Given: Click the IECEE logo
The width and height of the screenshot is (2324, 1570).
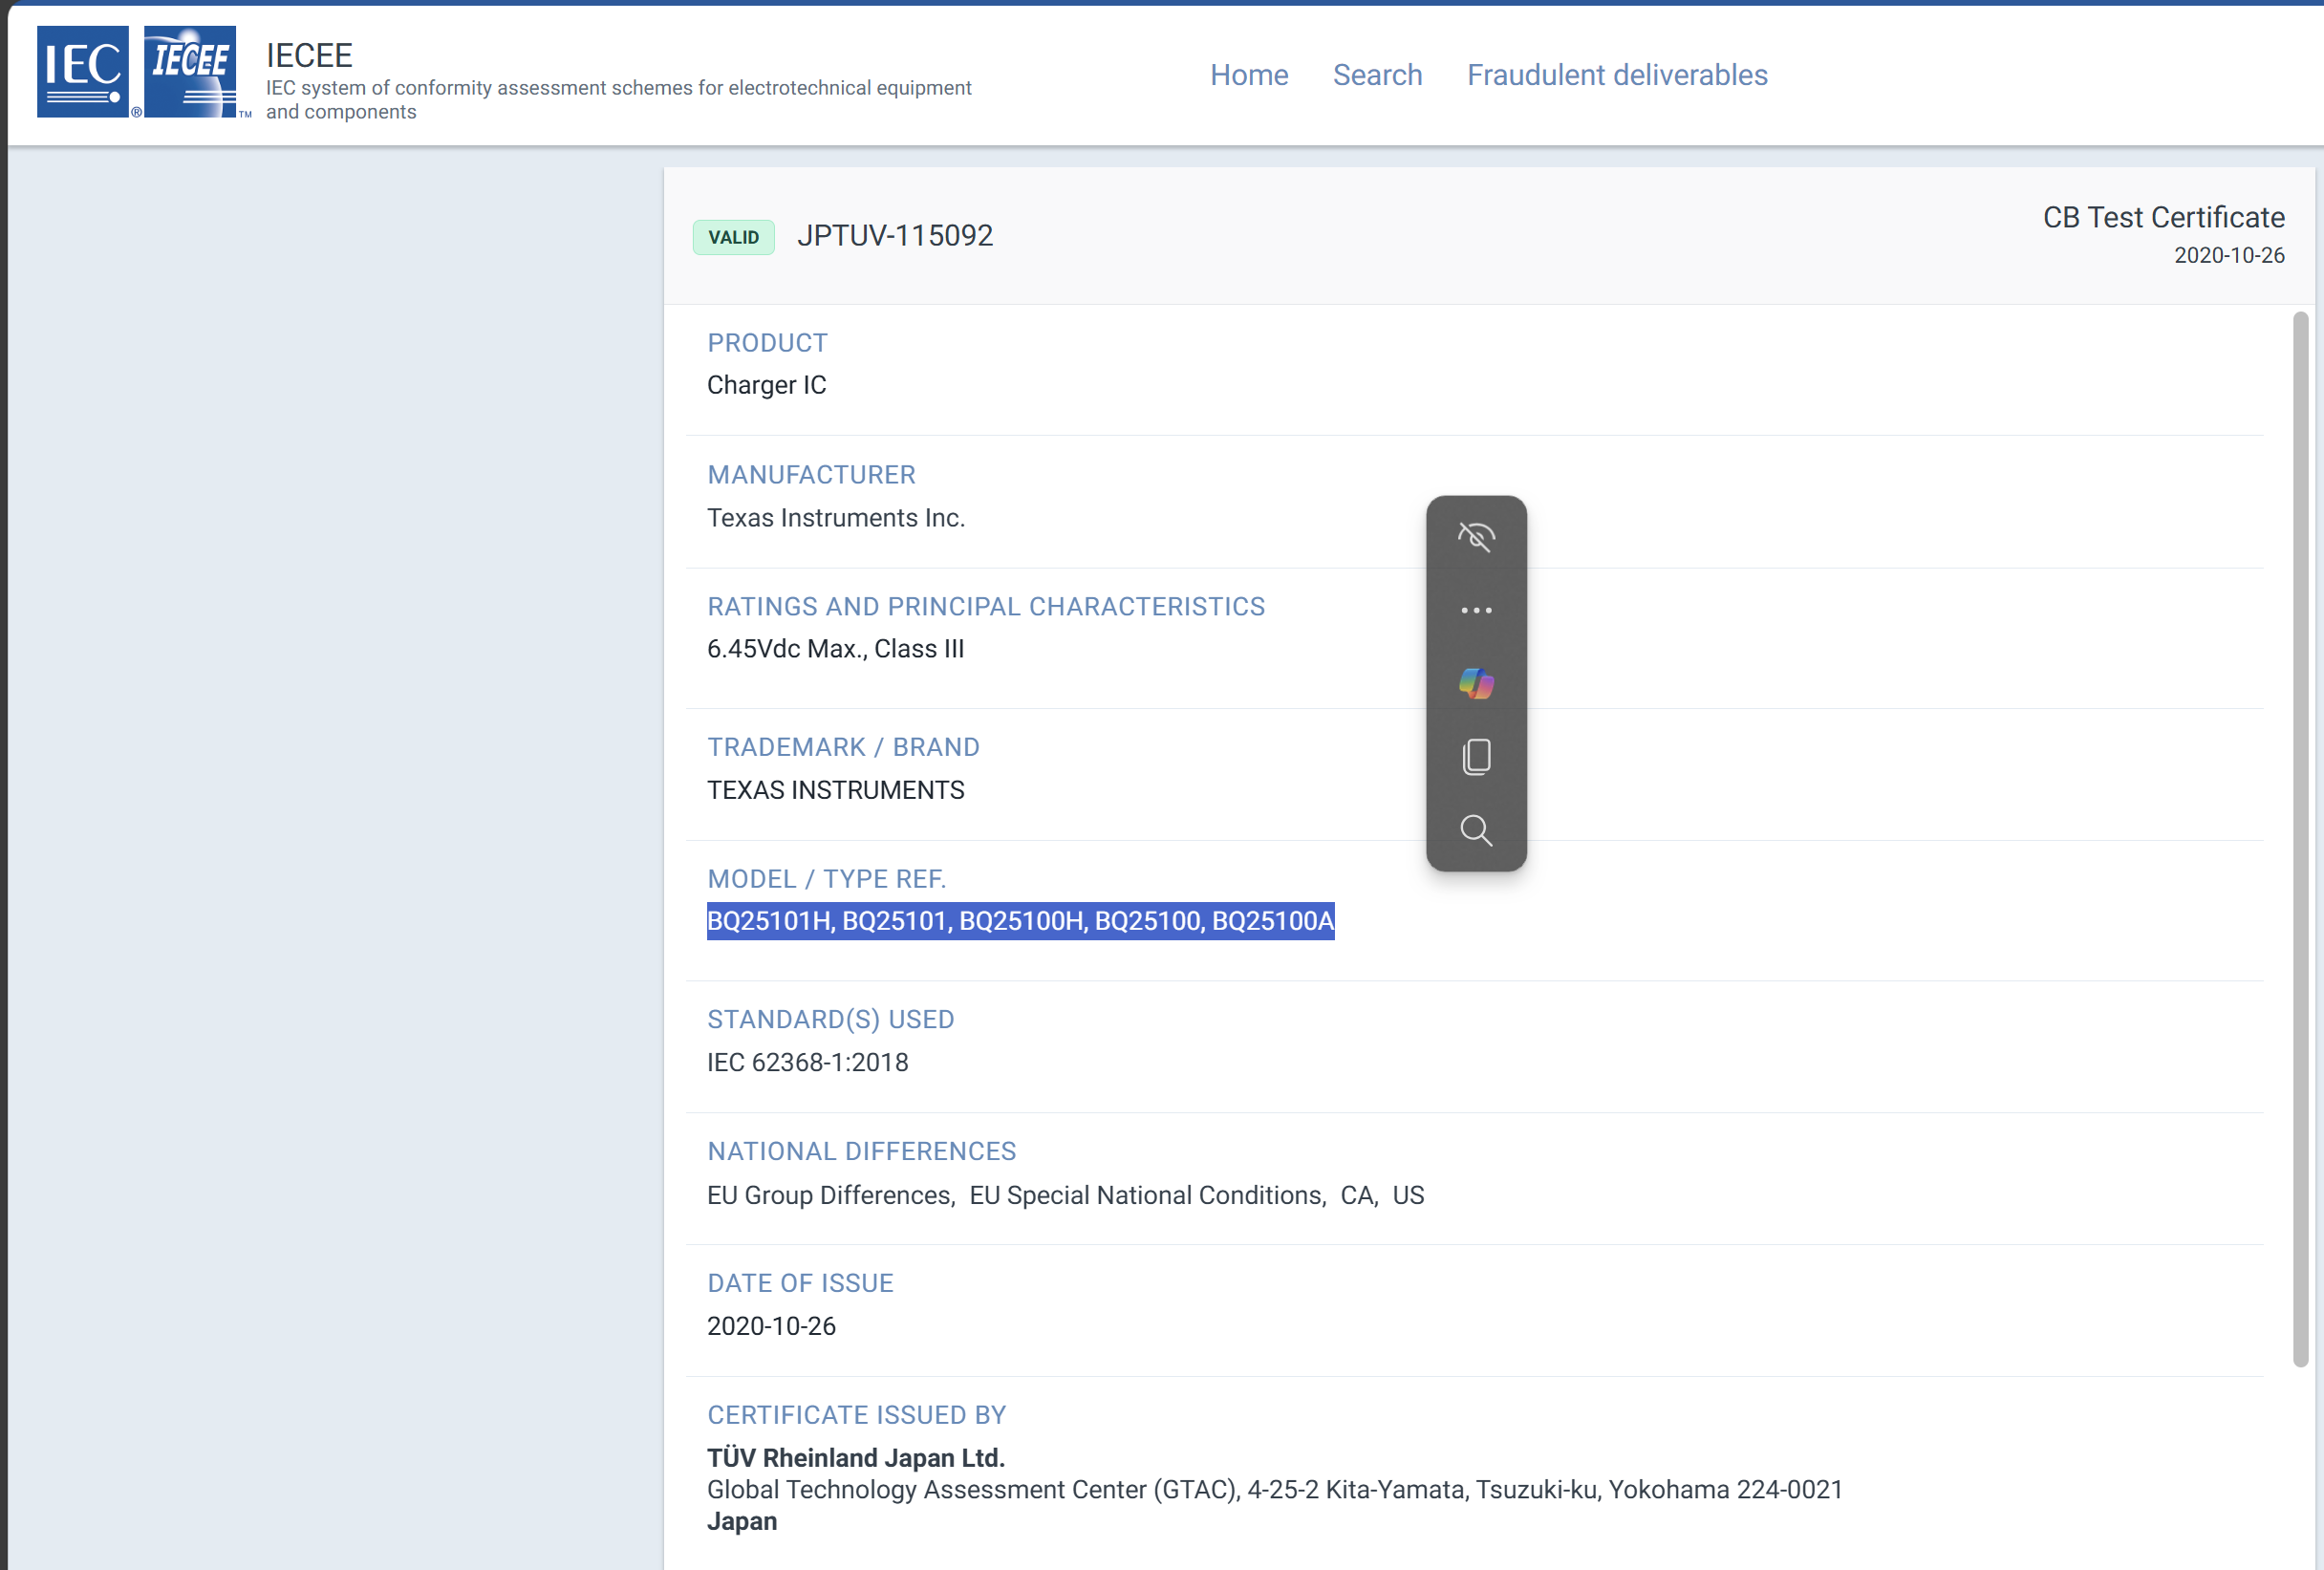Looking at the screenshot, I should coord(190,72).
